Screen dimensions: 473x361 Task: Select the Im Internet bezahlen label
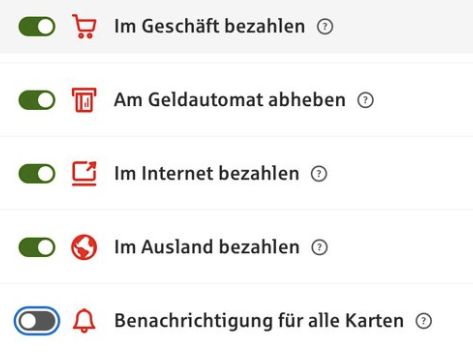coord(207,174)
